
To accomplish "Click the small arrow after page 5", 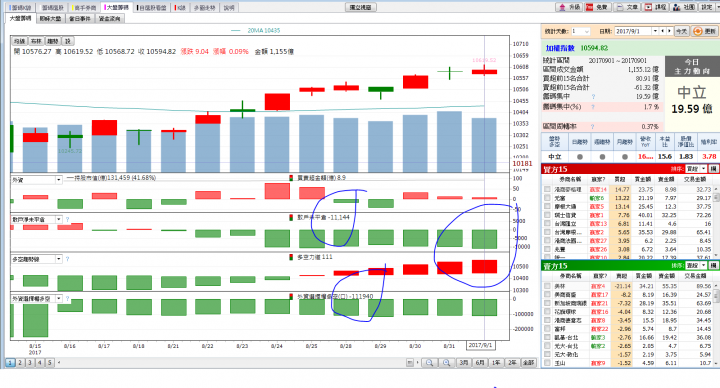I will click(59, 363).
